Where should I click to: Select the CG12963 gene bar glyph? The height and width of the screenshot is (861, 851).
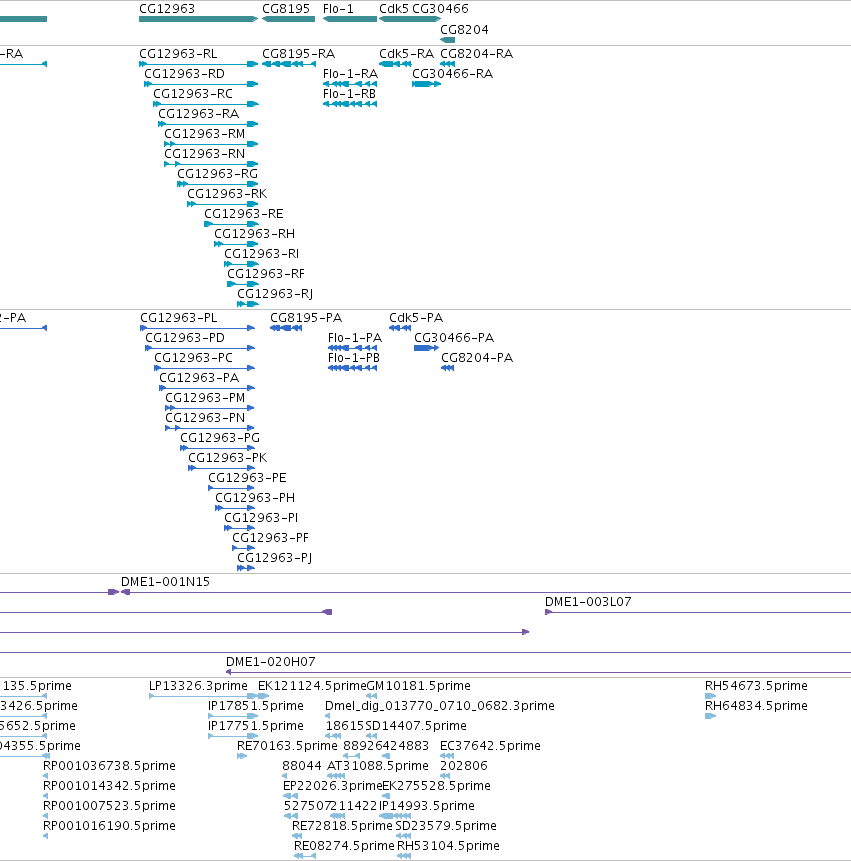coord(198,19)
